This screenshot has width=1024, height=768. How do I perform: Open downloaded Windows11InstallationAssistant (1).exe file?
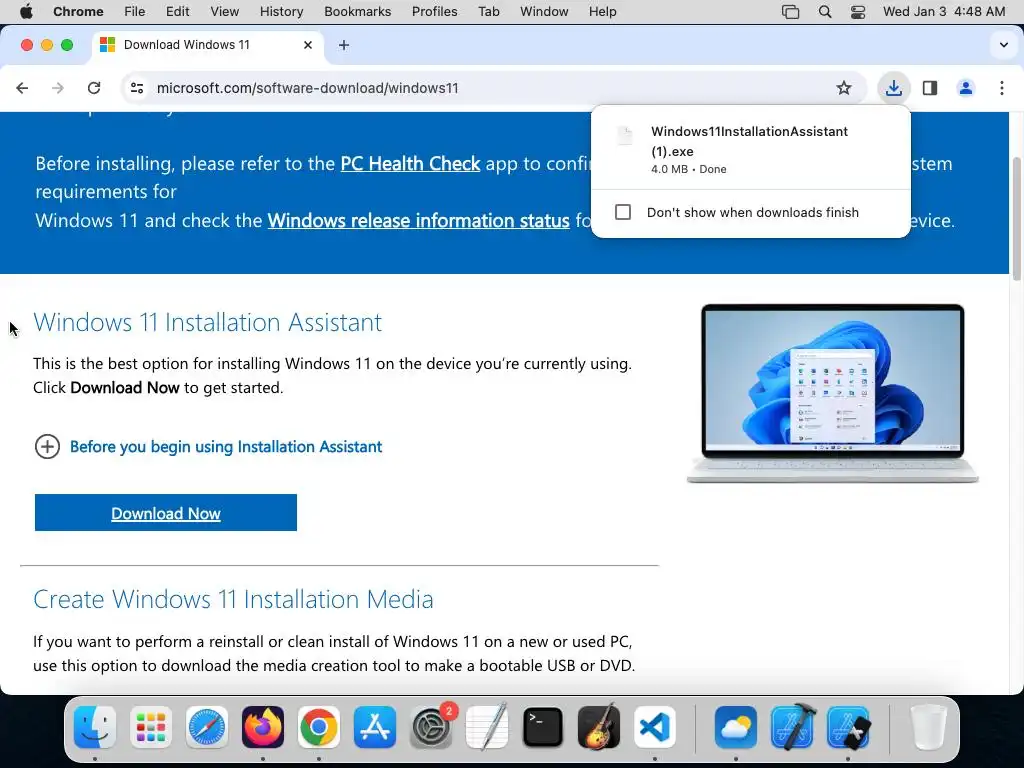coord(751,150)
